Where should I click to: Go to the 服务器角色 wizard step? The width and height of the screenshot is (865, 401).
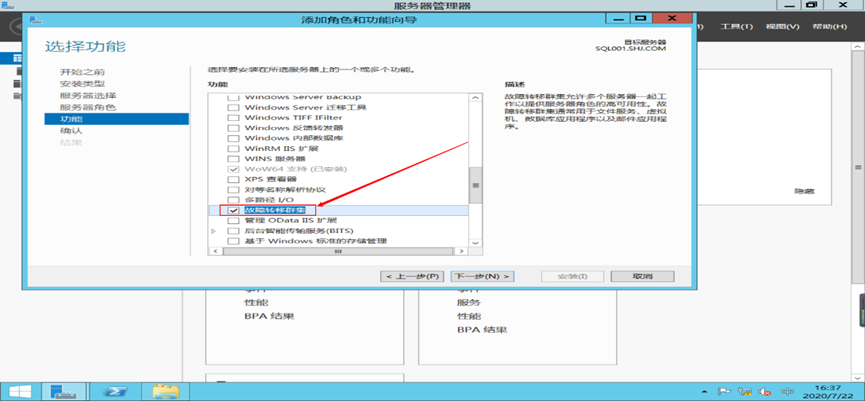[88, 107]
